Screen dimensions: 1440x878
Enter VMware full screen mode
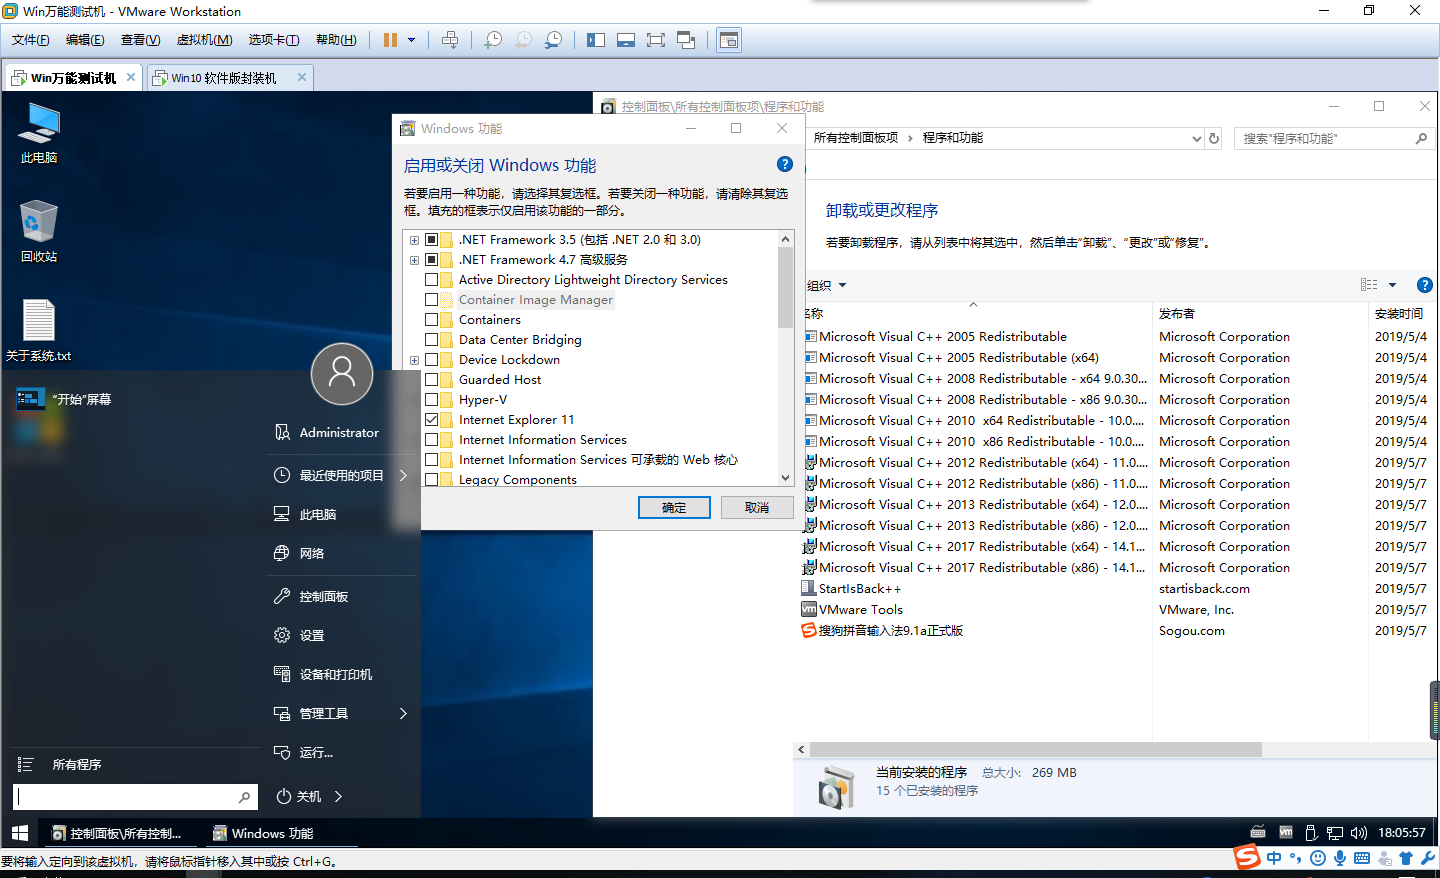click(x=656, y=40)
